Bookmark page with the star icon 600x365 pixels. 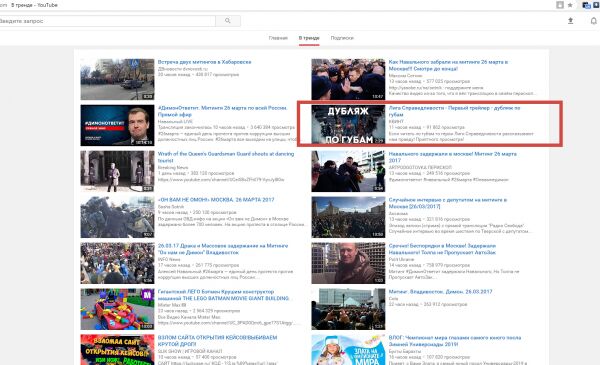pos(570,5)
